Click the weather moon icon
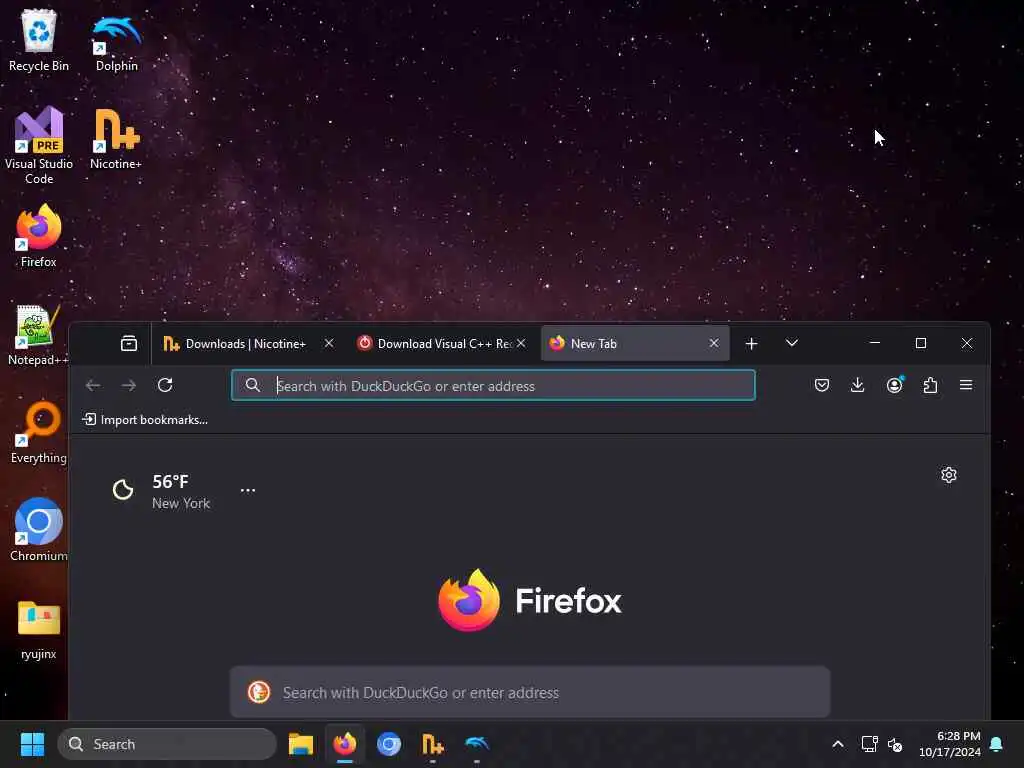 pos(123,489)
